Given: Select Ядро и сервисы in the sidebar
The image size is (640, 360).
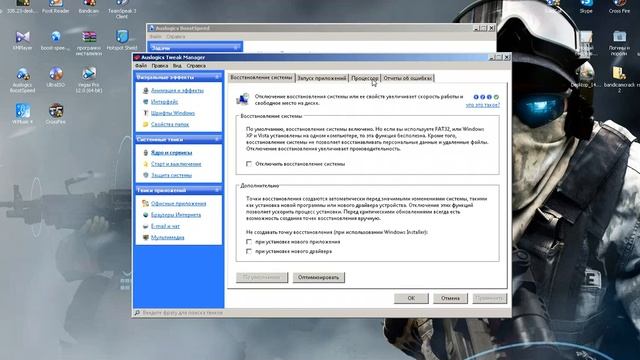Looking at the screenshot, I should [x=171, y=153].
